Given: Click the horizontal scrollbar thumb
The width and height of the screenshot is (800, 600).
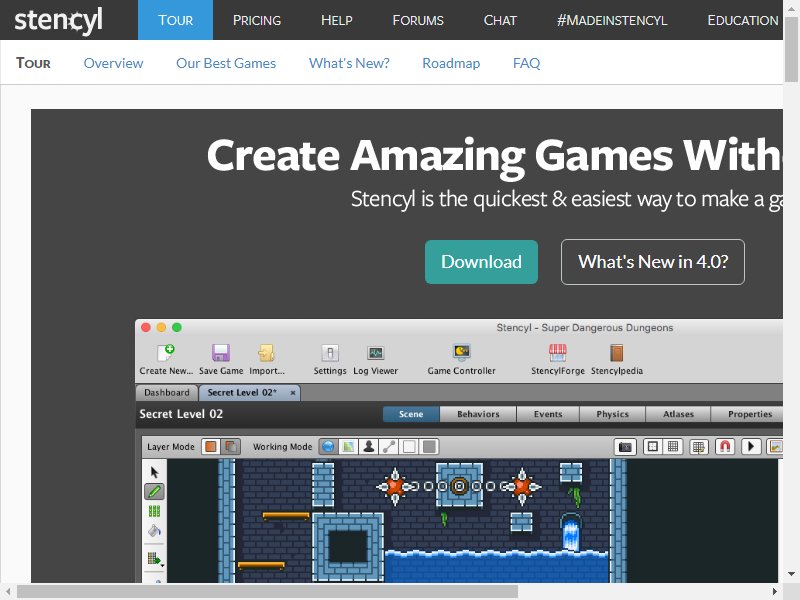Looking at the screenshot, I should (267, 592).
